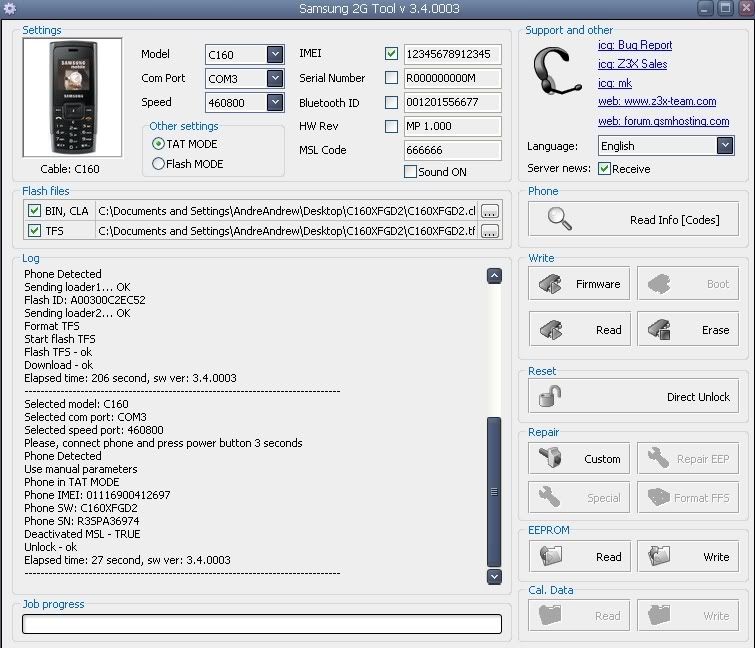Screen dimensions: 755x648
Task: Click the Special wrench icon
Action: (x=549, y=497)
